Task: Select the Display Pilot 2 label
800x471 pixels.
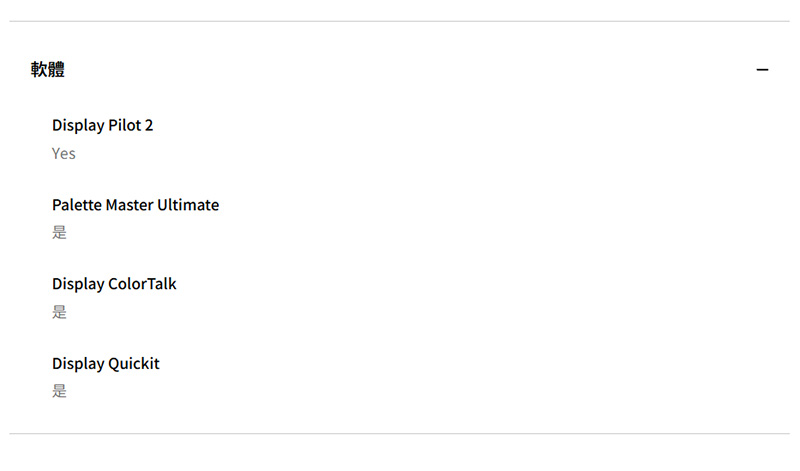Action: [x=103, y=126]
